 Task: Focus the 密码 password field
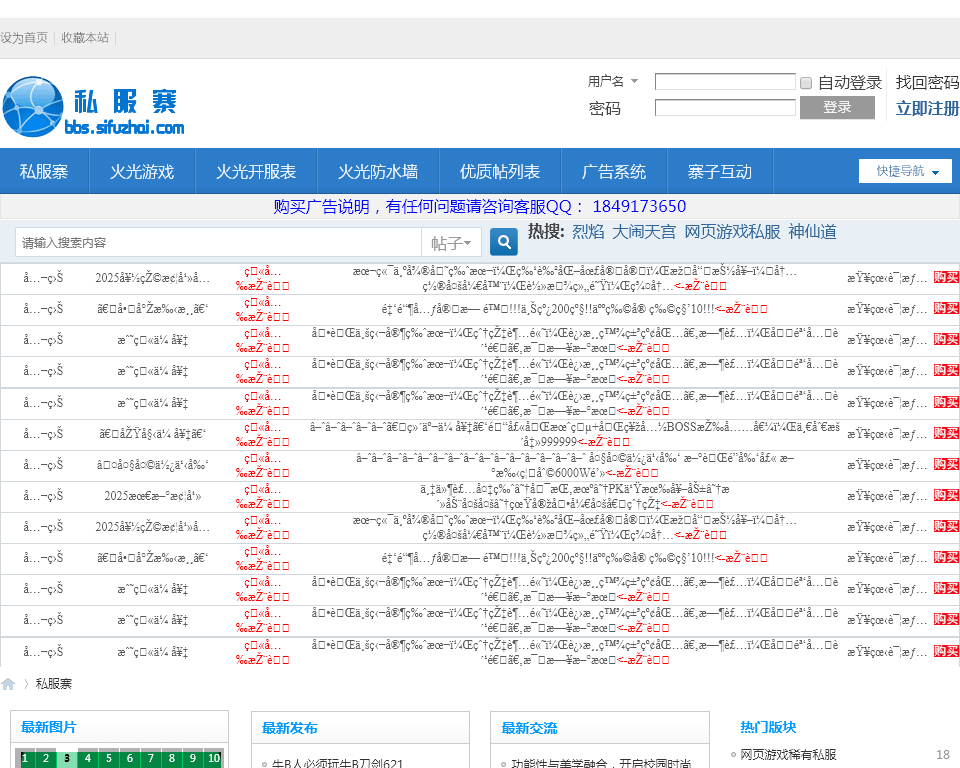click(725, 108)
